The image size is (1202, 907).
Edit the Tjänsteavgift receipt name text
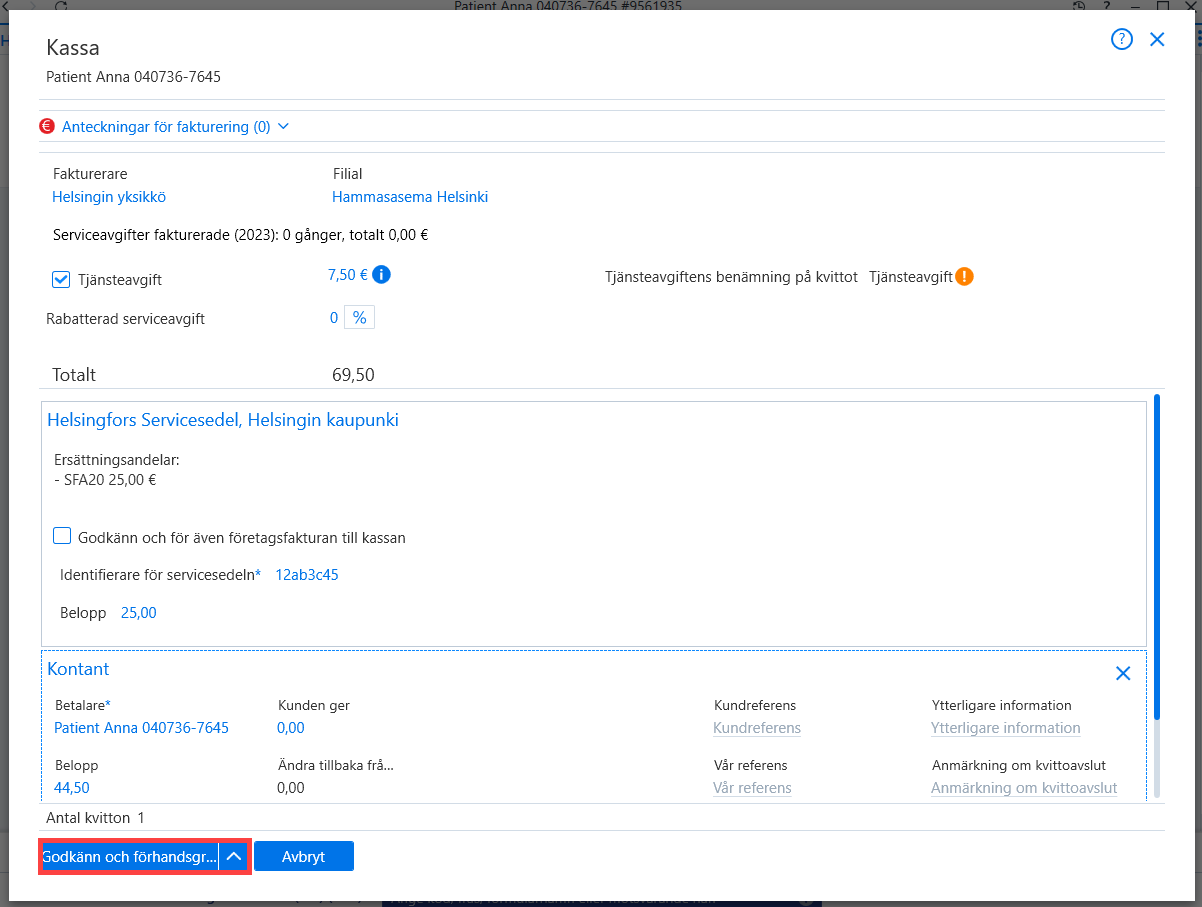click(911, 277)
